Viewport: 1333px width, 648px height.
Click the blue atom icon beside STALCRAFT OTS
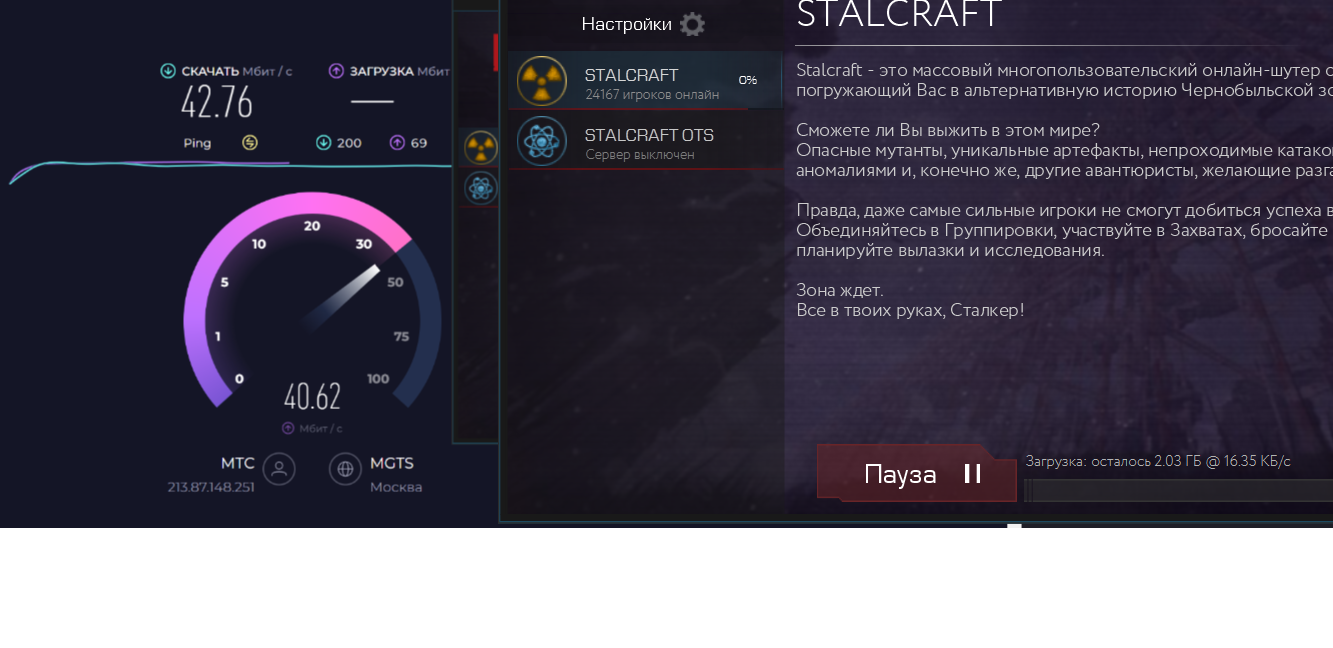pos(542,141)
